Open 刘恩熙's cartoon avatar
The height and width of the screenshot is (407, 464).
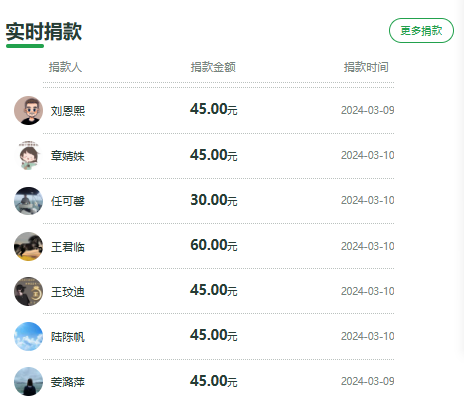coord(29,111)
